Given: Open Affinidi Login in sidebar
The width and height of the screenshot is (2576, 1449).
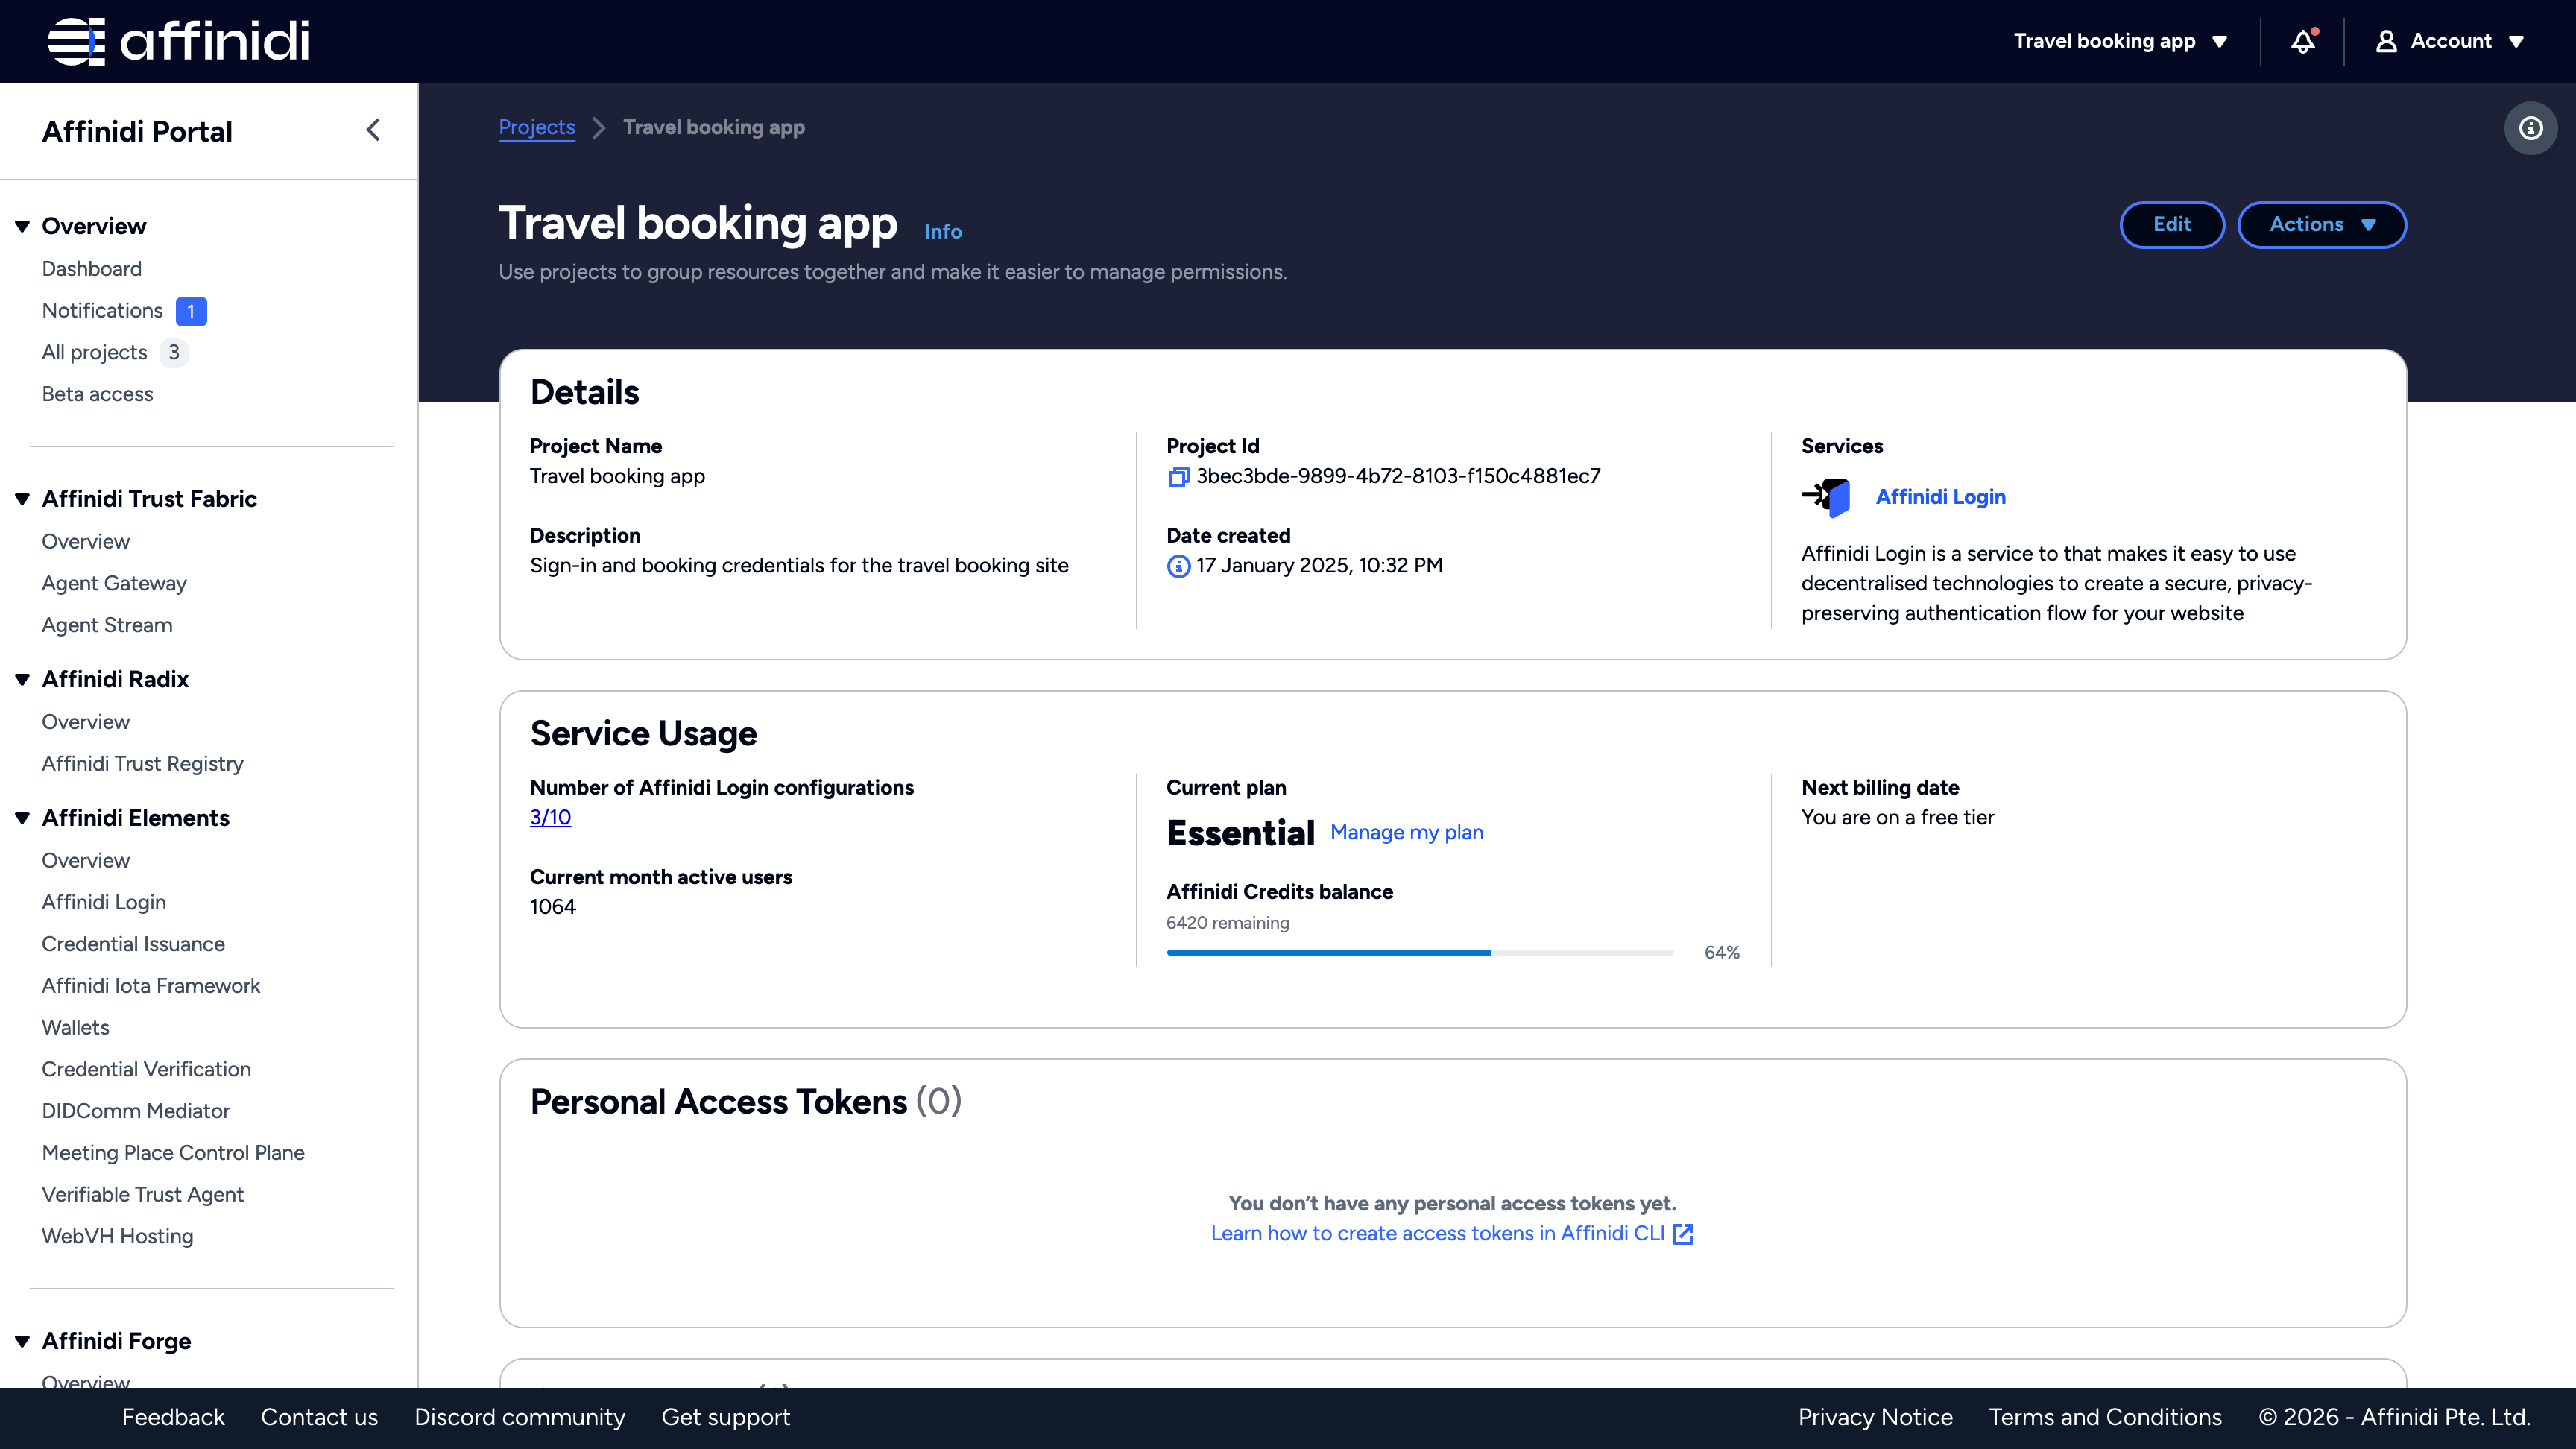Looking at the screenshot, I should click(104, 902).
